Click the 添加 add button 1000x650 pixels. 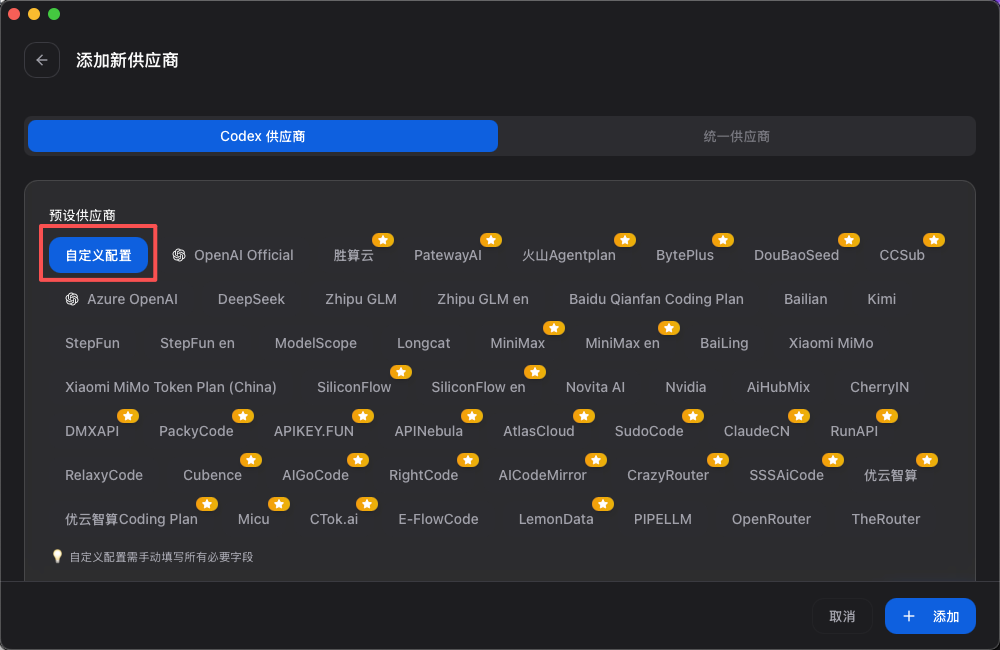pyautogui.click(x=930, y=616)
